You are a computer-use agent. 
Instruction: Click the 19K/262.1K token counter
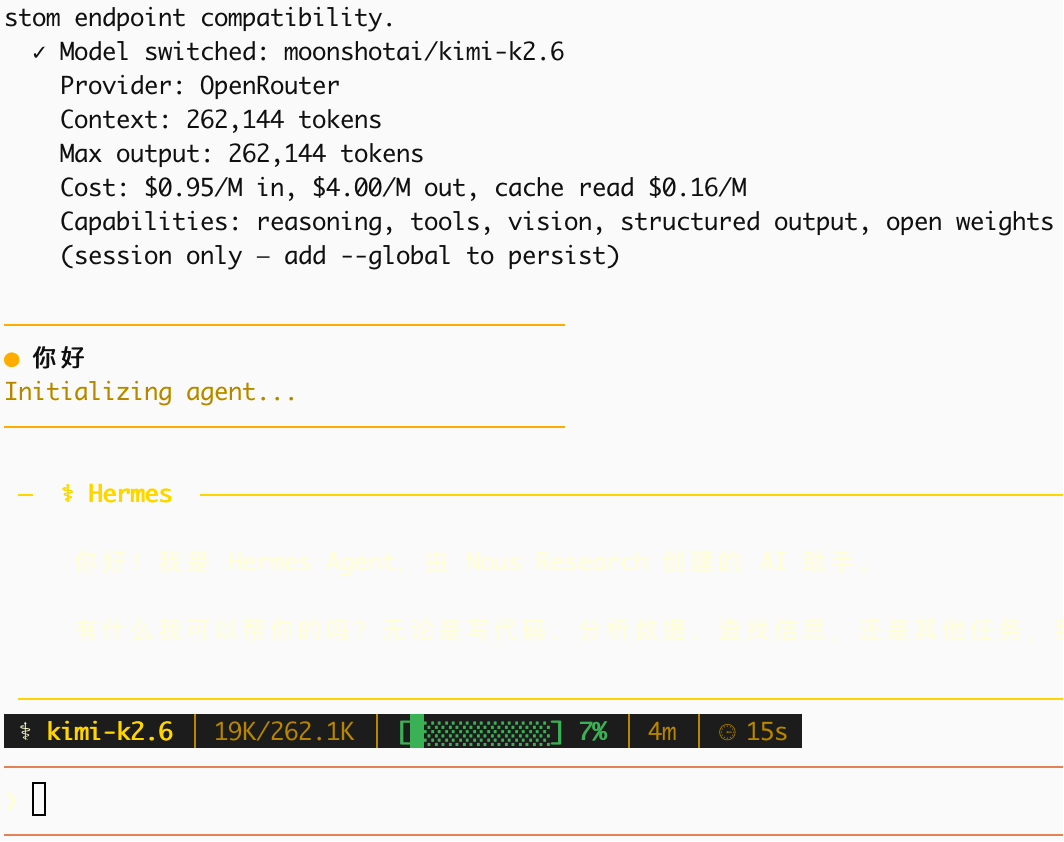click(x=284, y=731)
